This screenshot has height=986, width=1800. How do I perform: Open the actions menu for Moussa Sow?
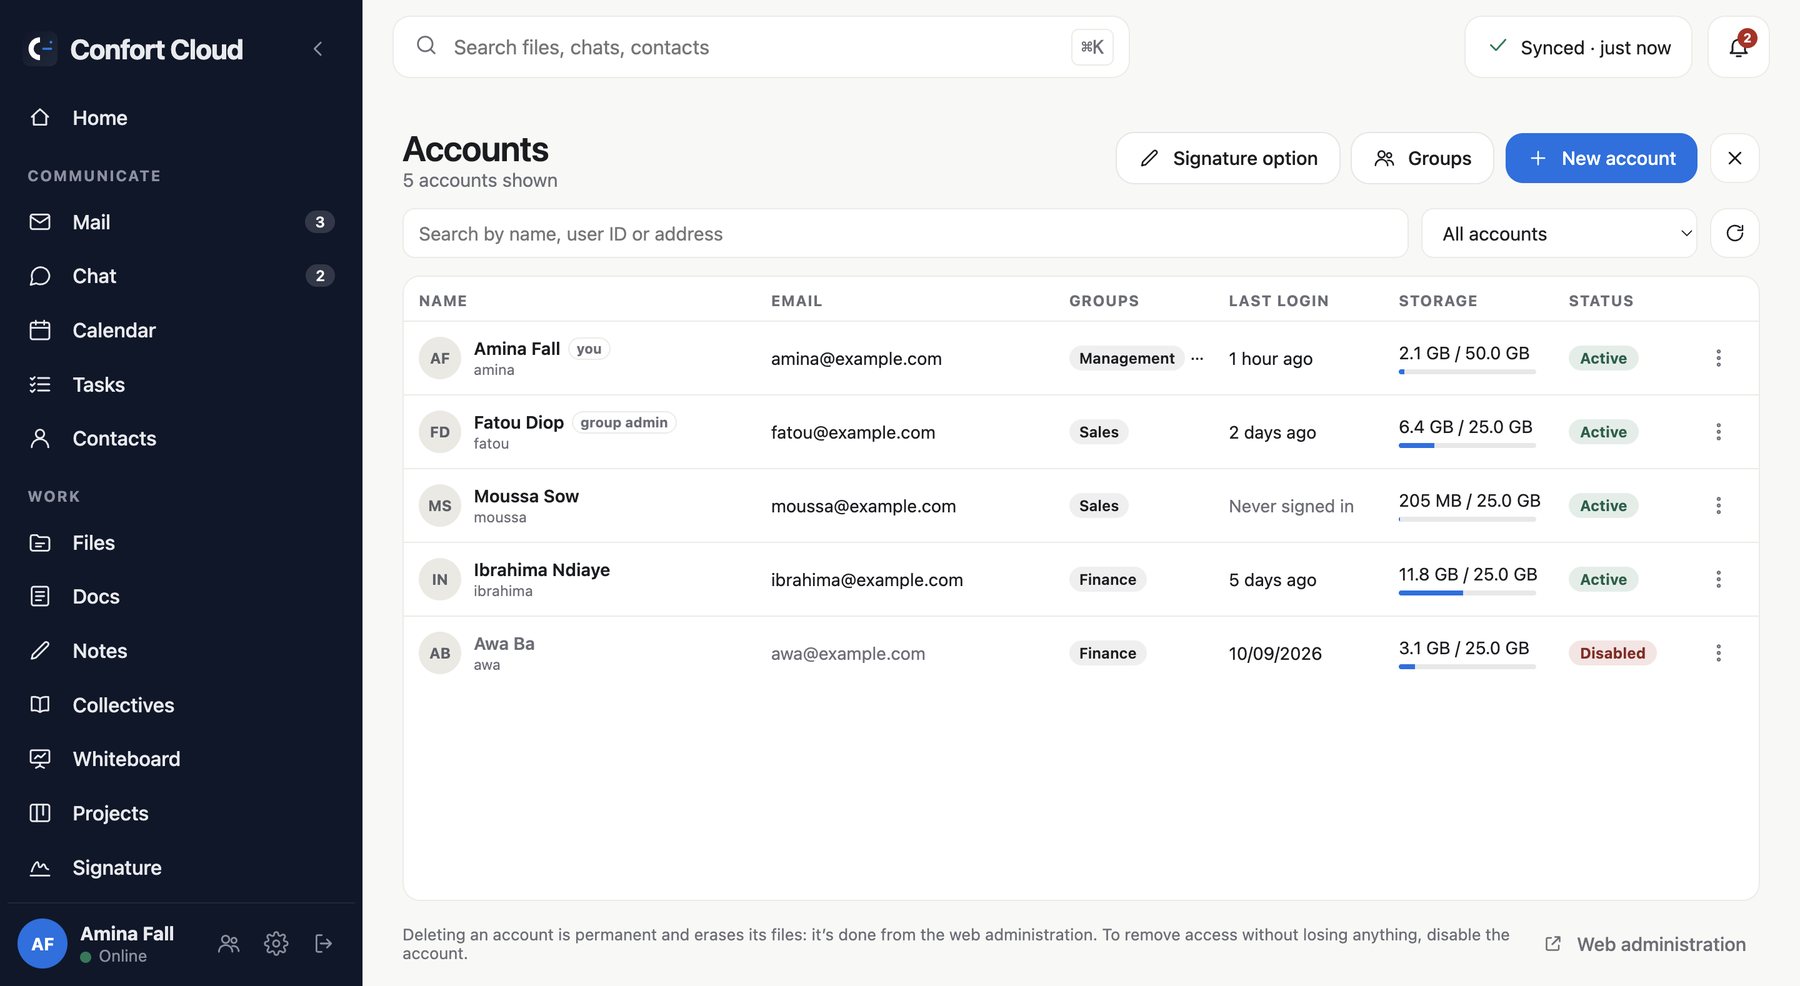(1718, 506)
